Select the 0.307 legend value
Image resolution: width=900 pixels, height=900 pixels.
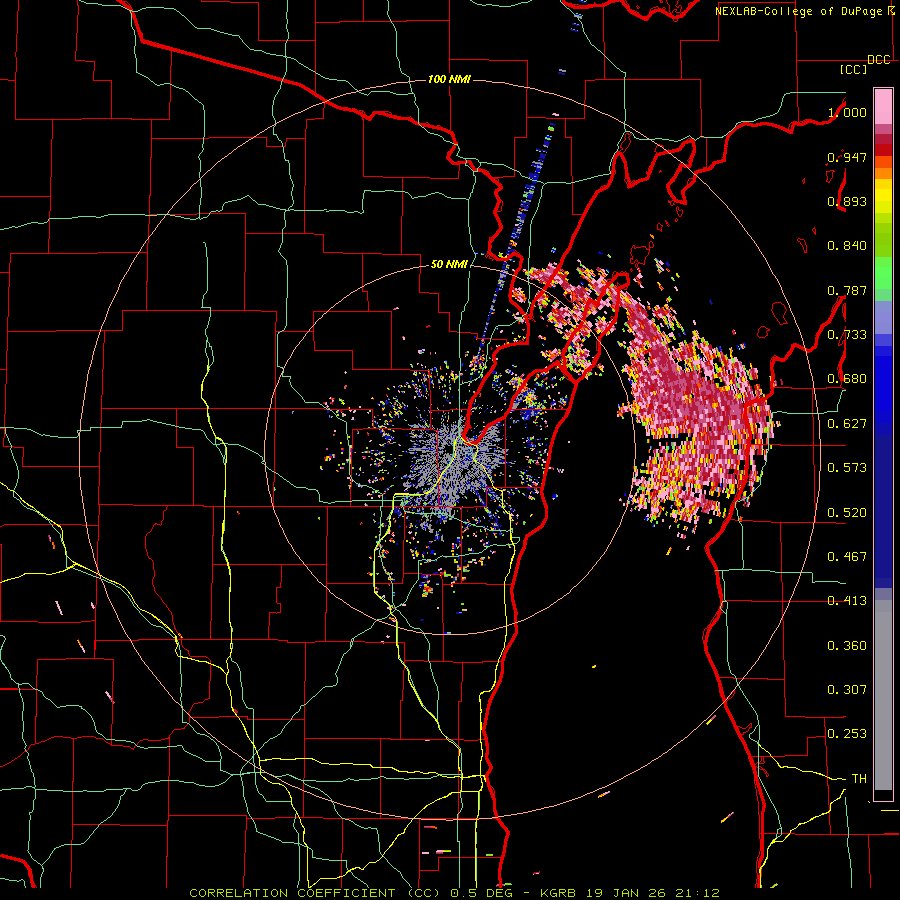(847, 690)
